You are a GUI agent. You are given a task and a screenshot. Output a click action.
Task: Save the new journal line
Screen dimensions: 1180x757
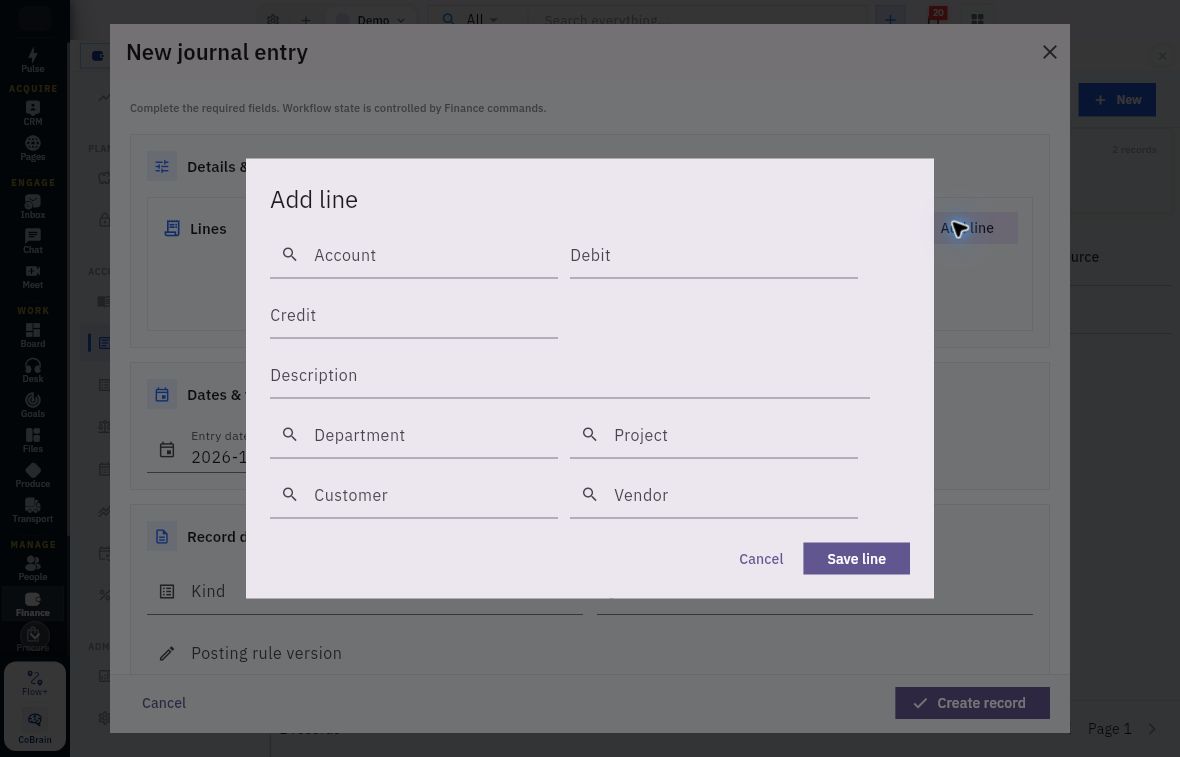856,558
